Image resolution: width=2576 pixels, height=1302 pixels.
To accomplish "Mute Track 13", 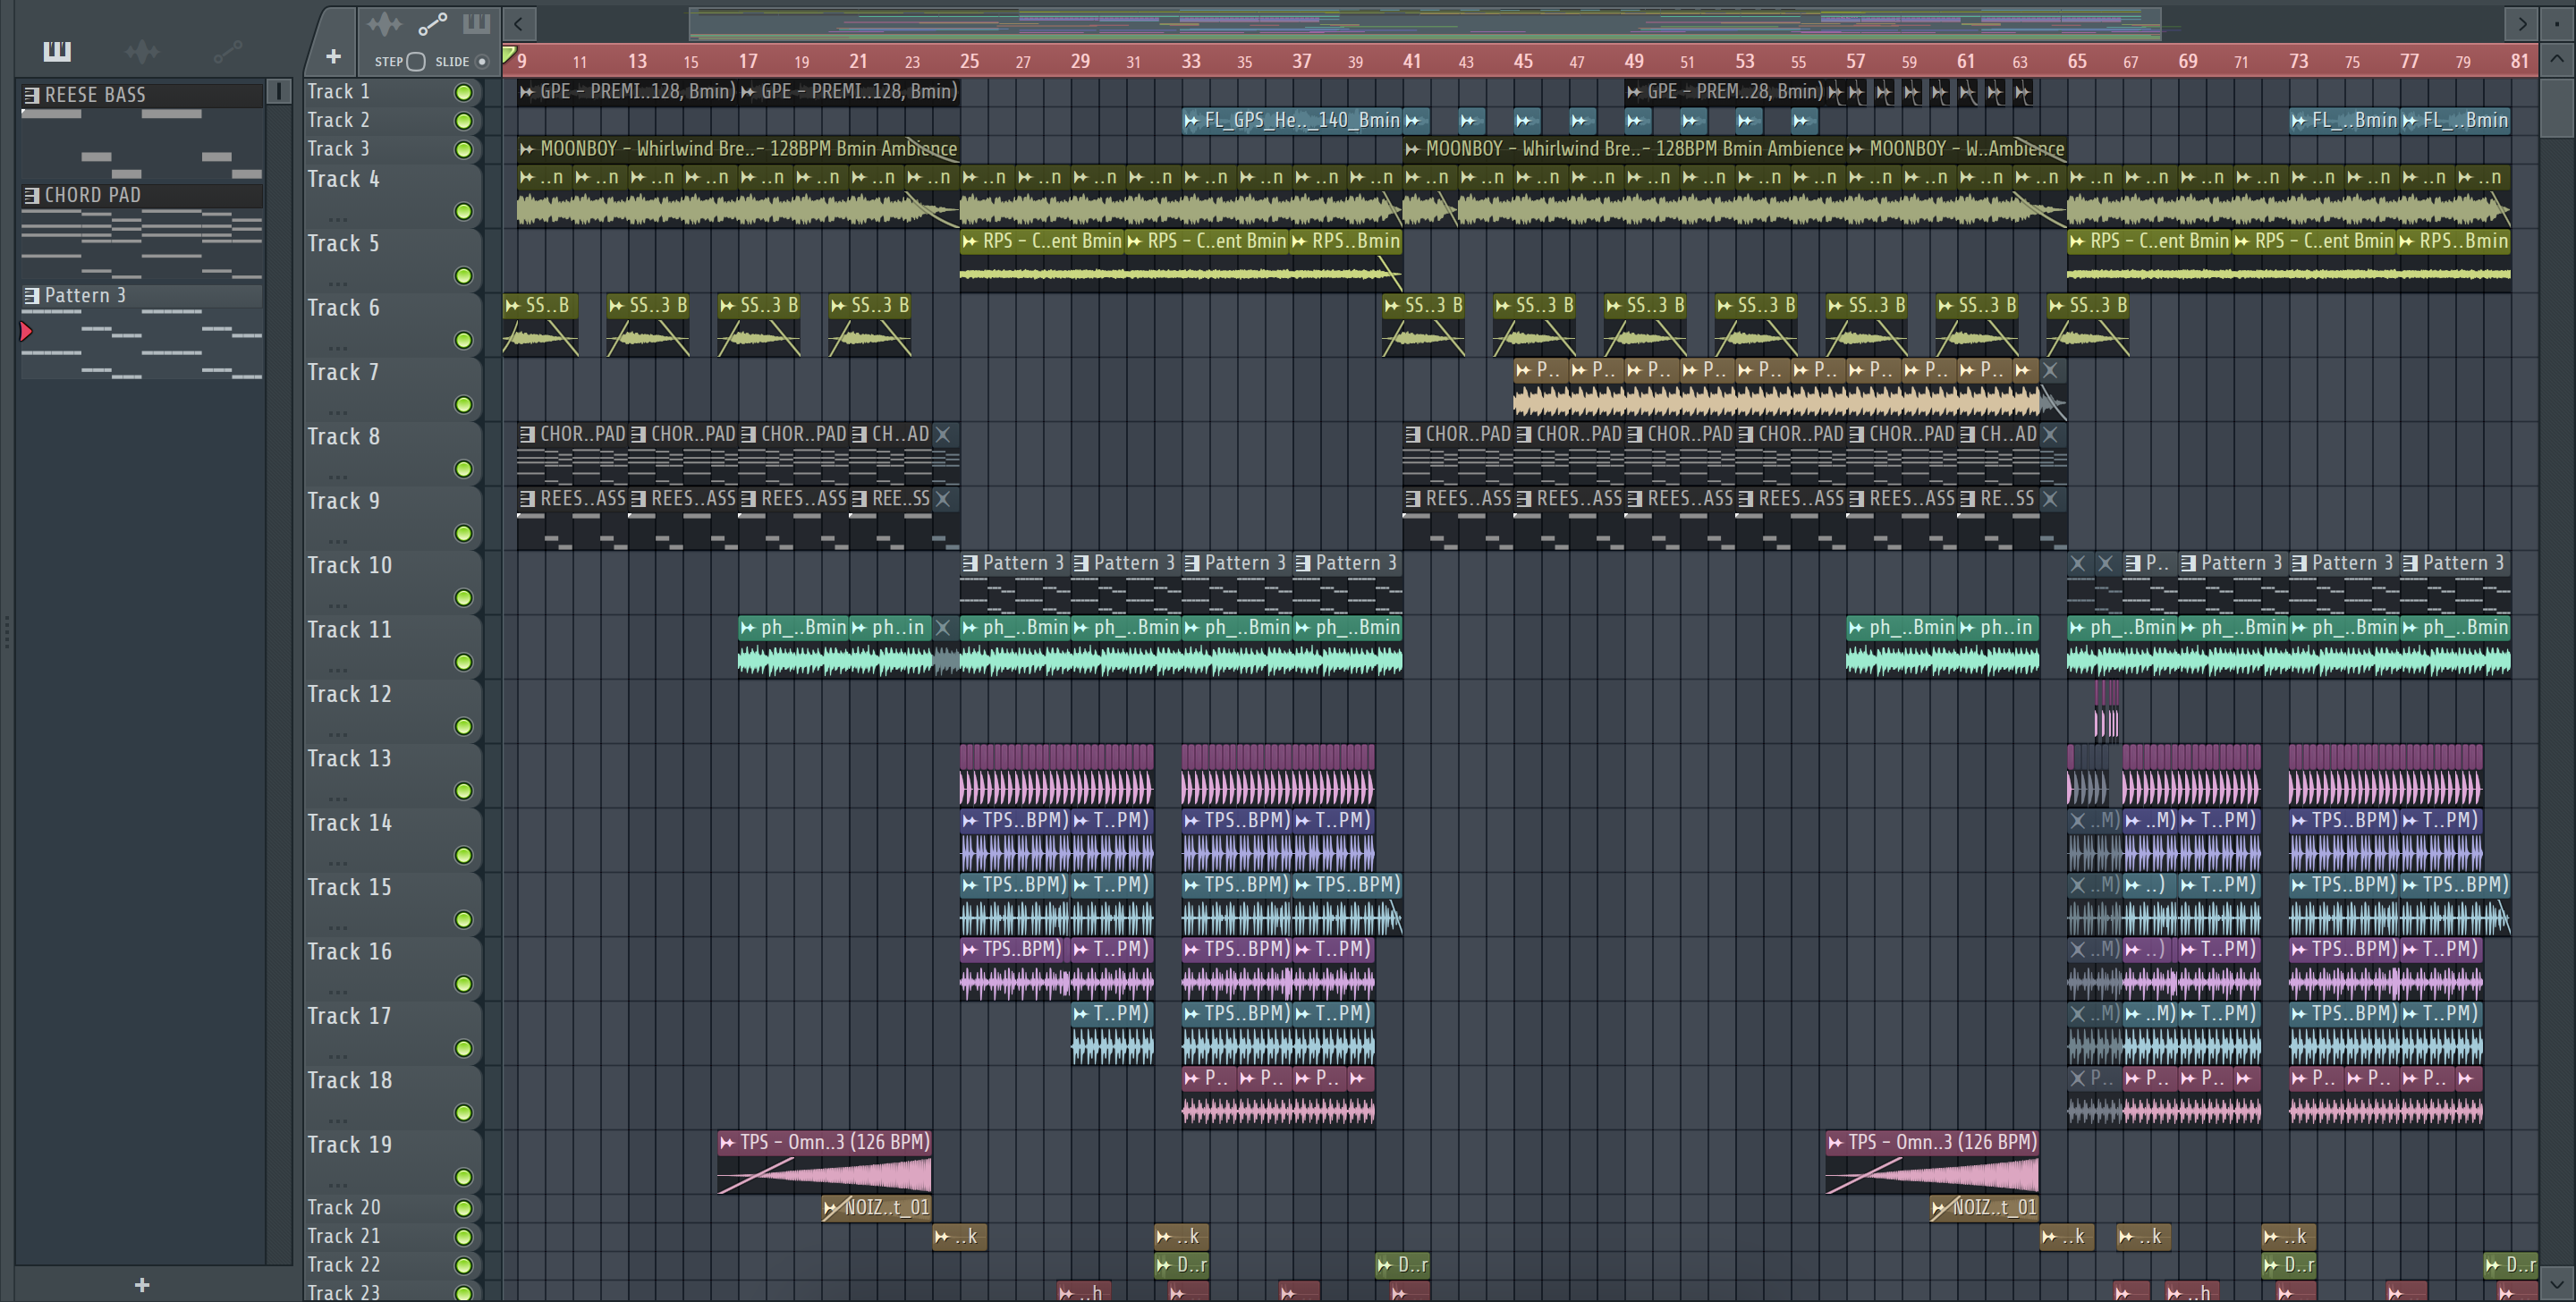I will (x=463, y=791).
